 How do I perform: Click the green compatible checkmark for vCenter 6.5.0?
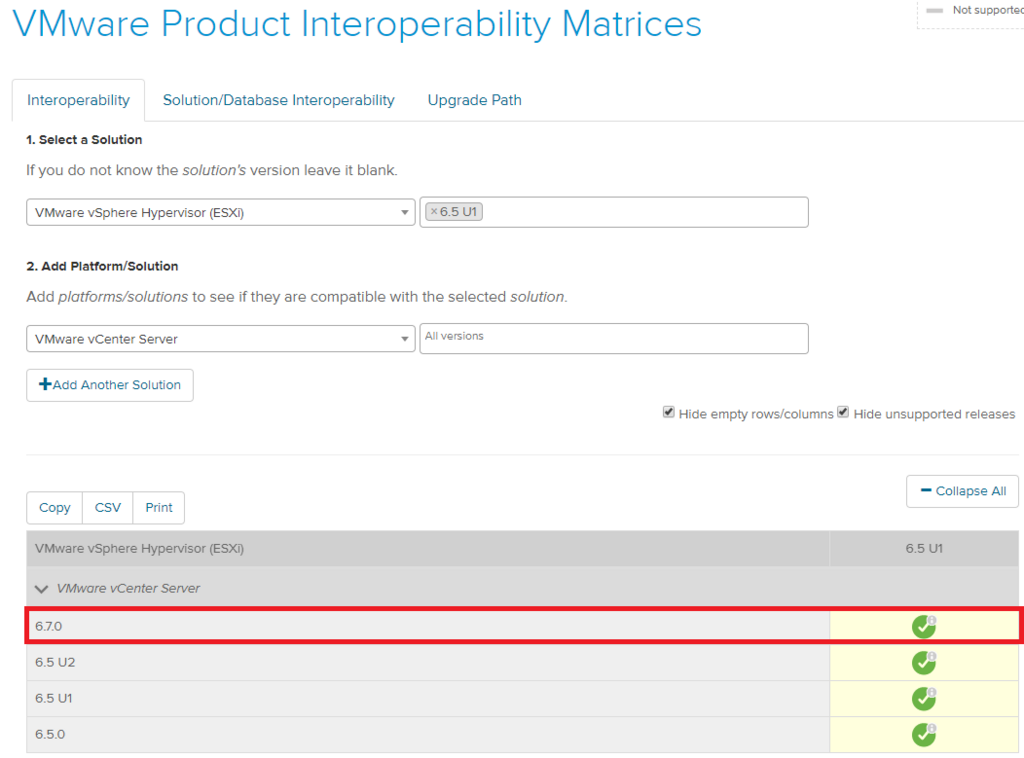click(923, 735)
